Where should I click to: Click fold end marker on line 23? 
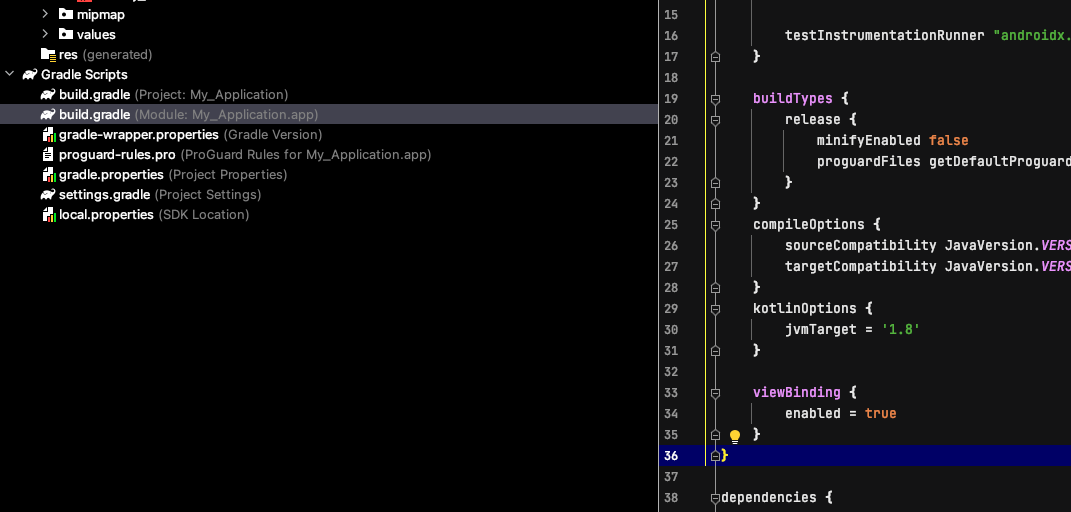[x=715, y=182]
